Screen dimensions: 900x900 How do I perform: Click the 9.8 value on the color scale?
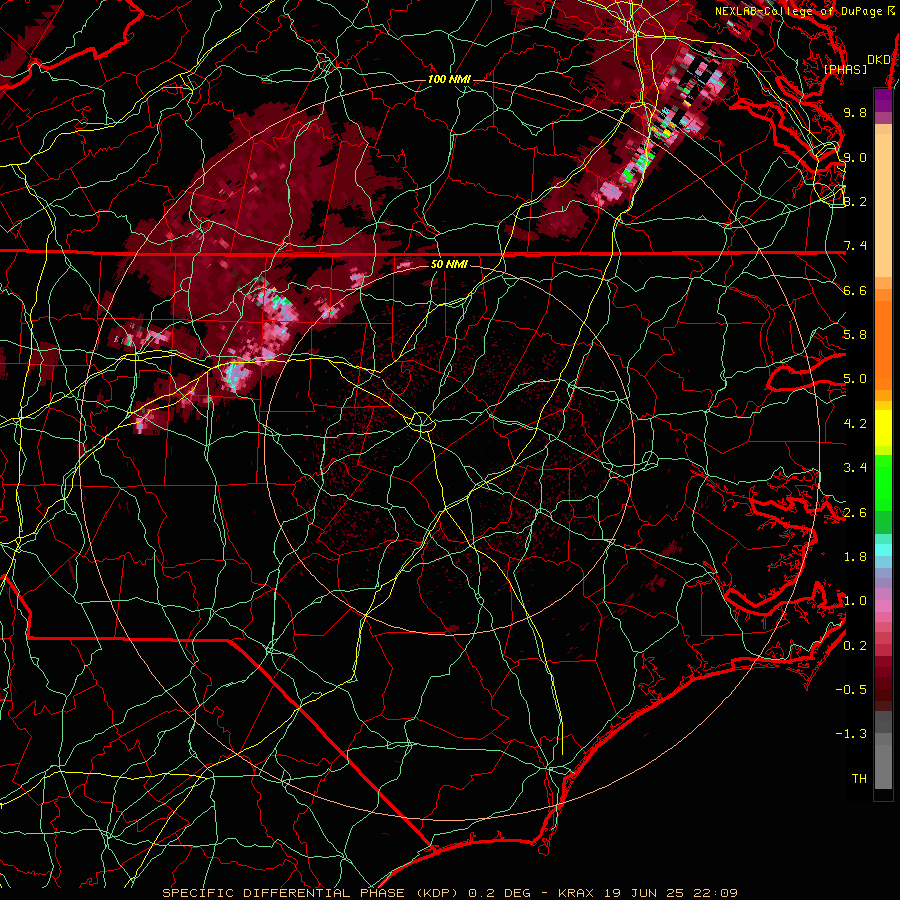point(855,112)
